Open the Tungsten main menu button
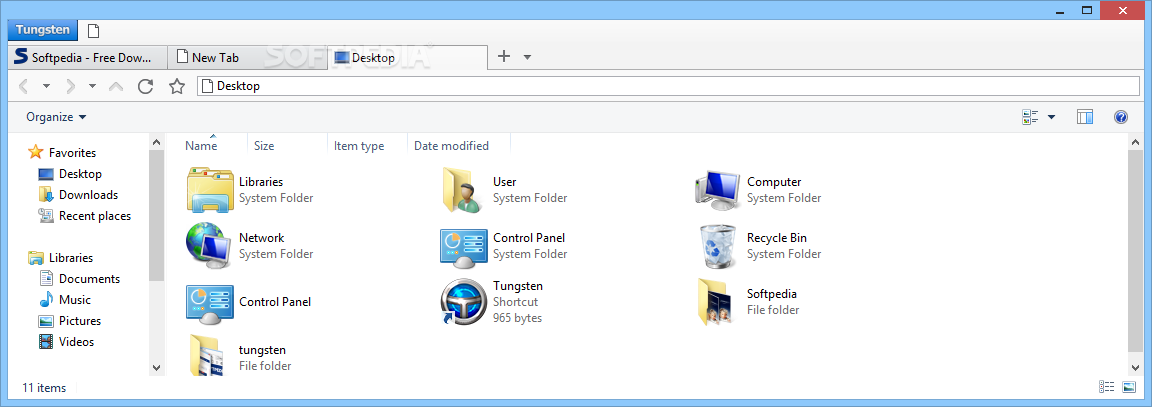The image size is (1152, 407). click(x=43, y=30)
